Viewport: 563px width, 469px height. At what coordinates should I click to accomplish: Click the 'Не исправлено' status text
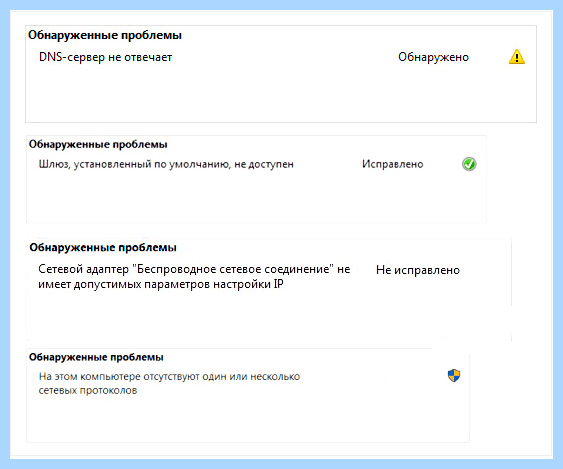418,270
